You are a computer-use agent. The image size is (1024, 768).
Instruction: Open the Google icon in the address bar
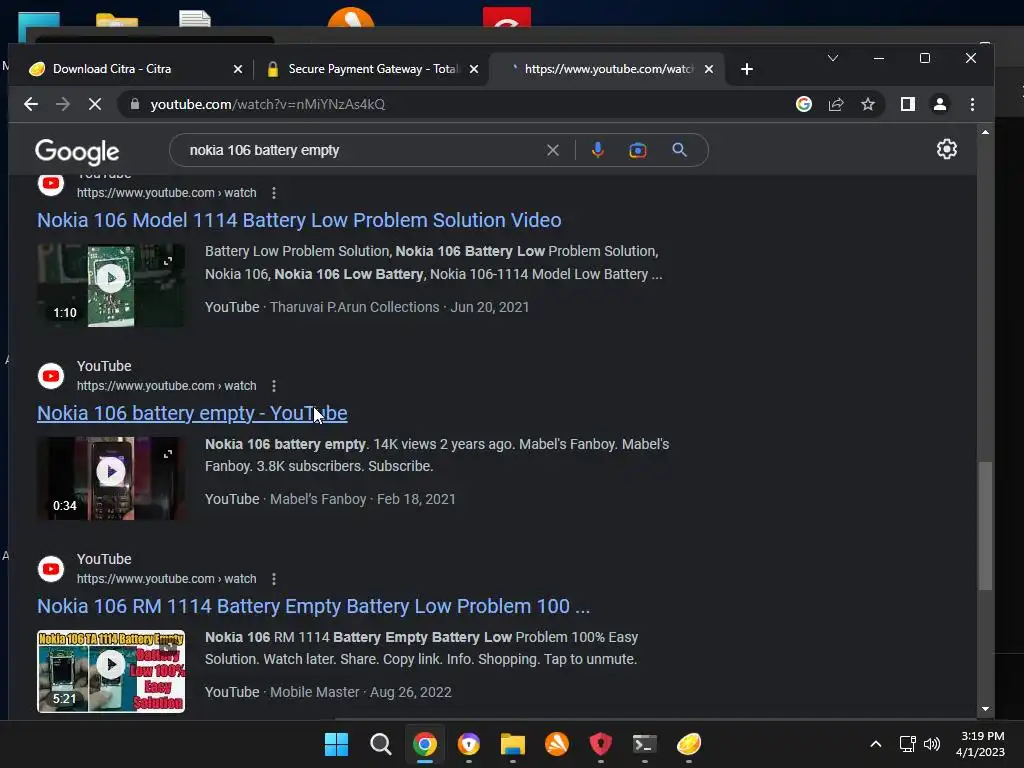(x=804, y=104)
